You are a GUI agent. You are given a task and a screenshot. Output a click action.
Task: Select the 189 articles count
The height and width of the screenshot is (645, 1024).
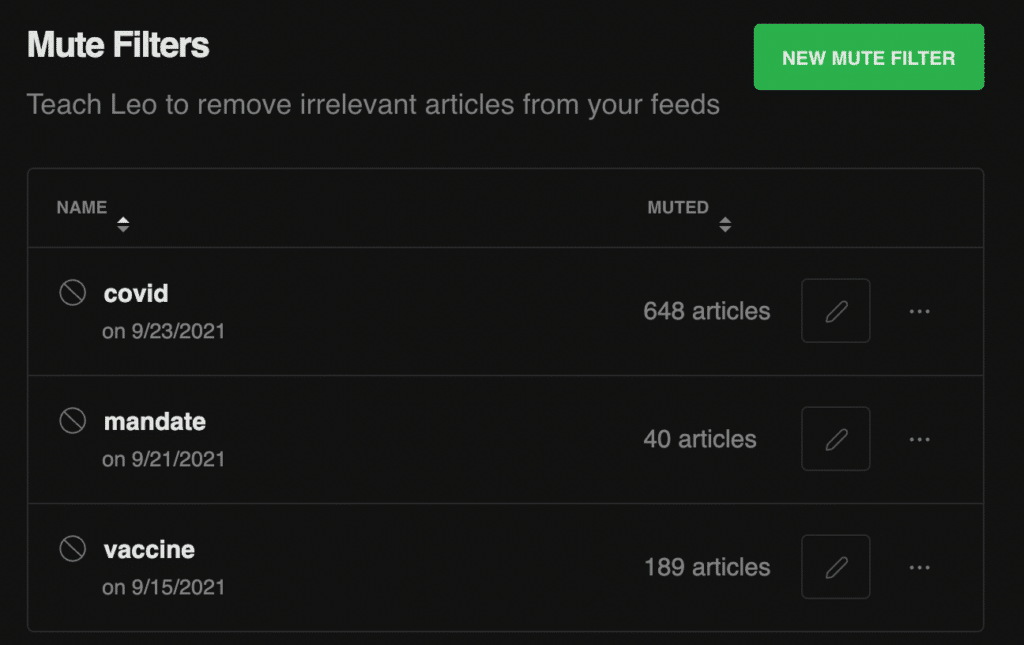(707, 567)
